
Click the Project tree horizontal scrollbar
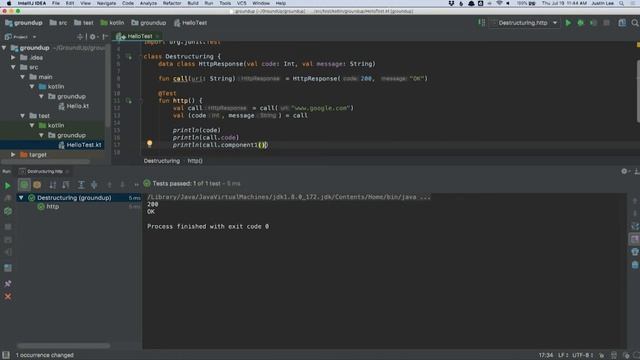point(46,162)
